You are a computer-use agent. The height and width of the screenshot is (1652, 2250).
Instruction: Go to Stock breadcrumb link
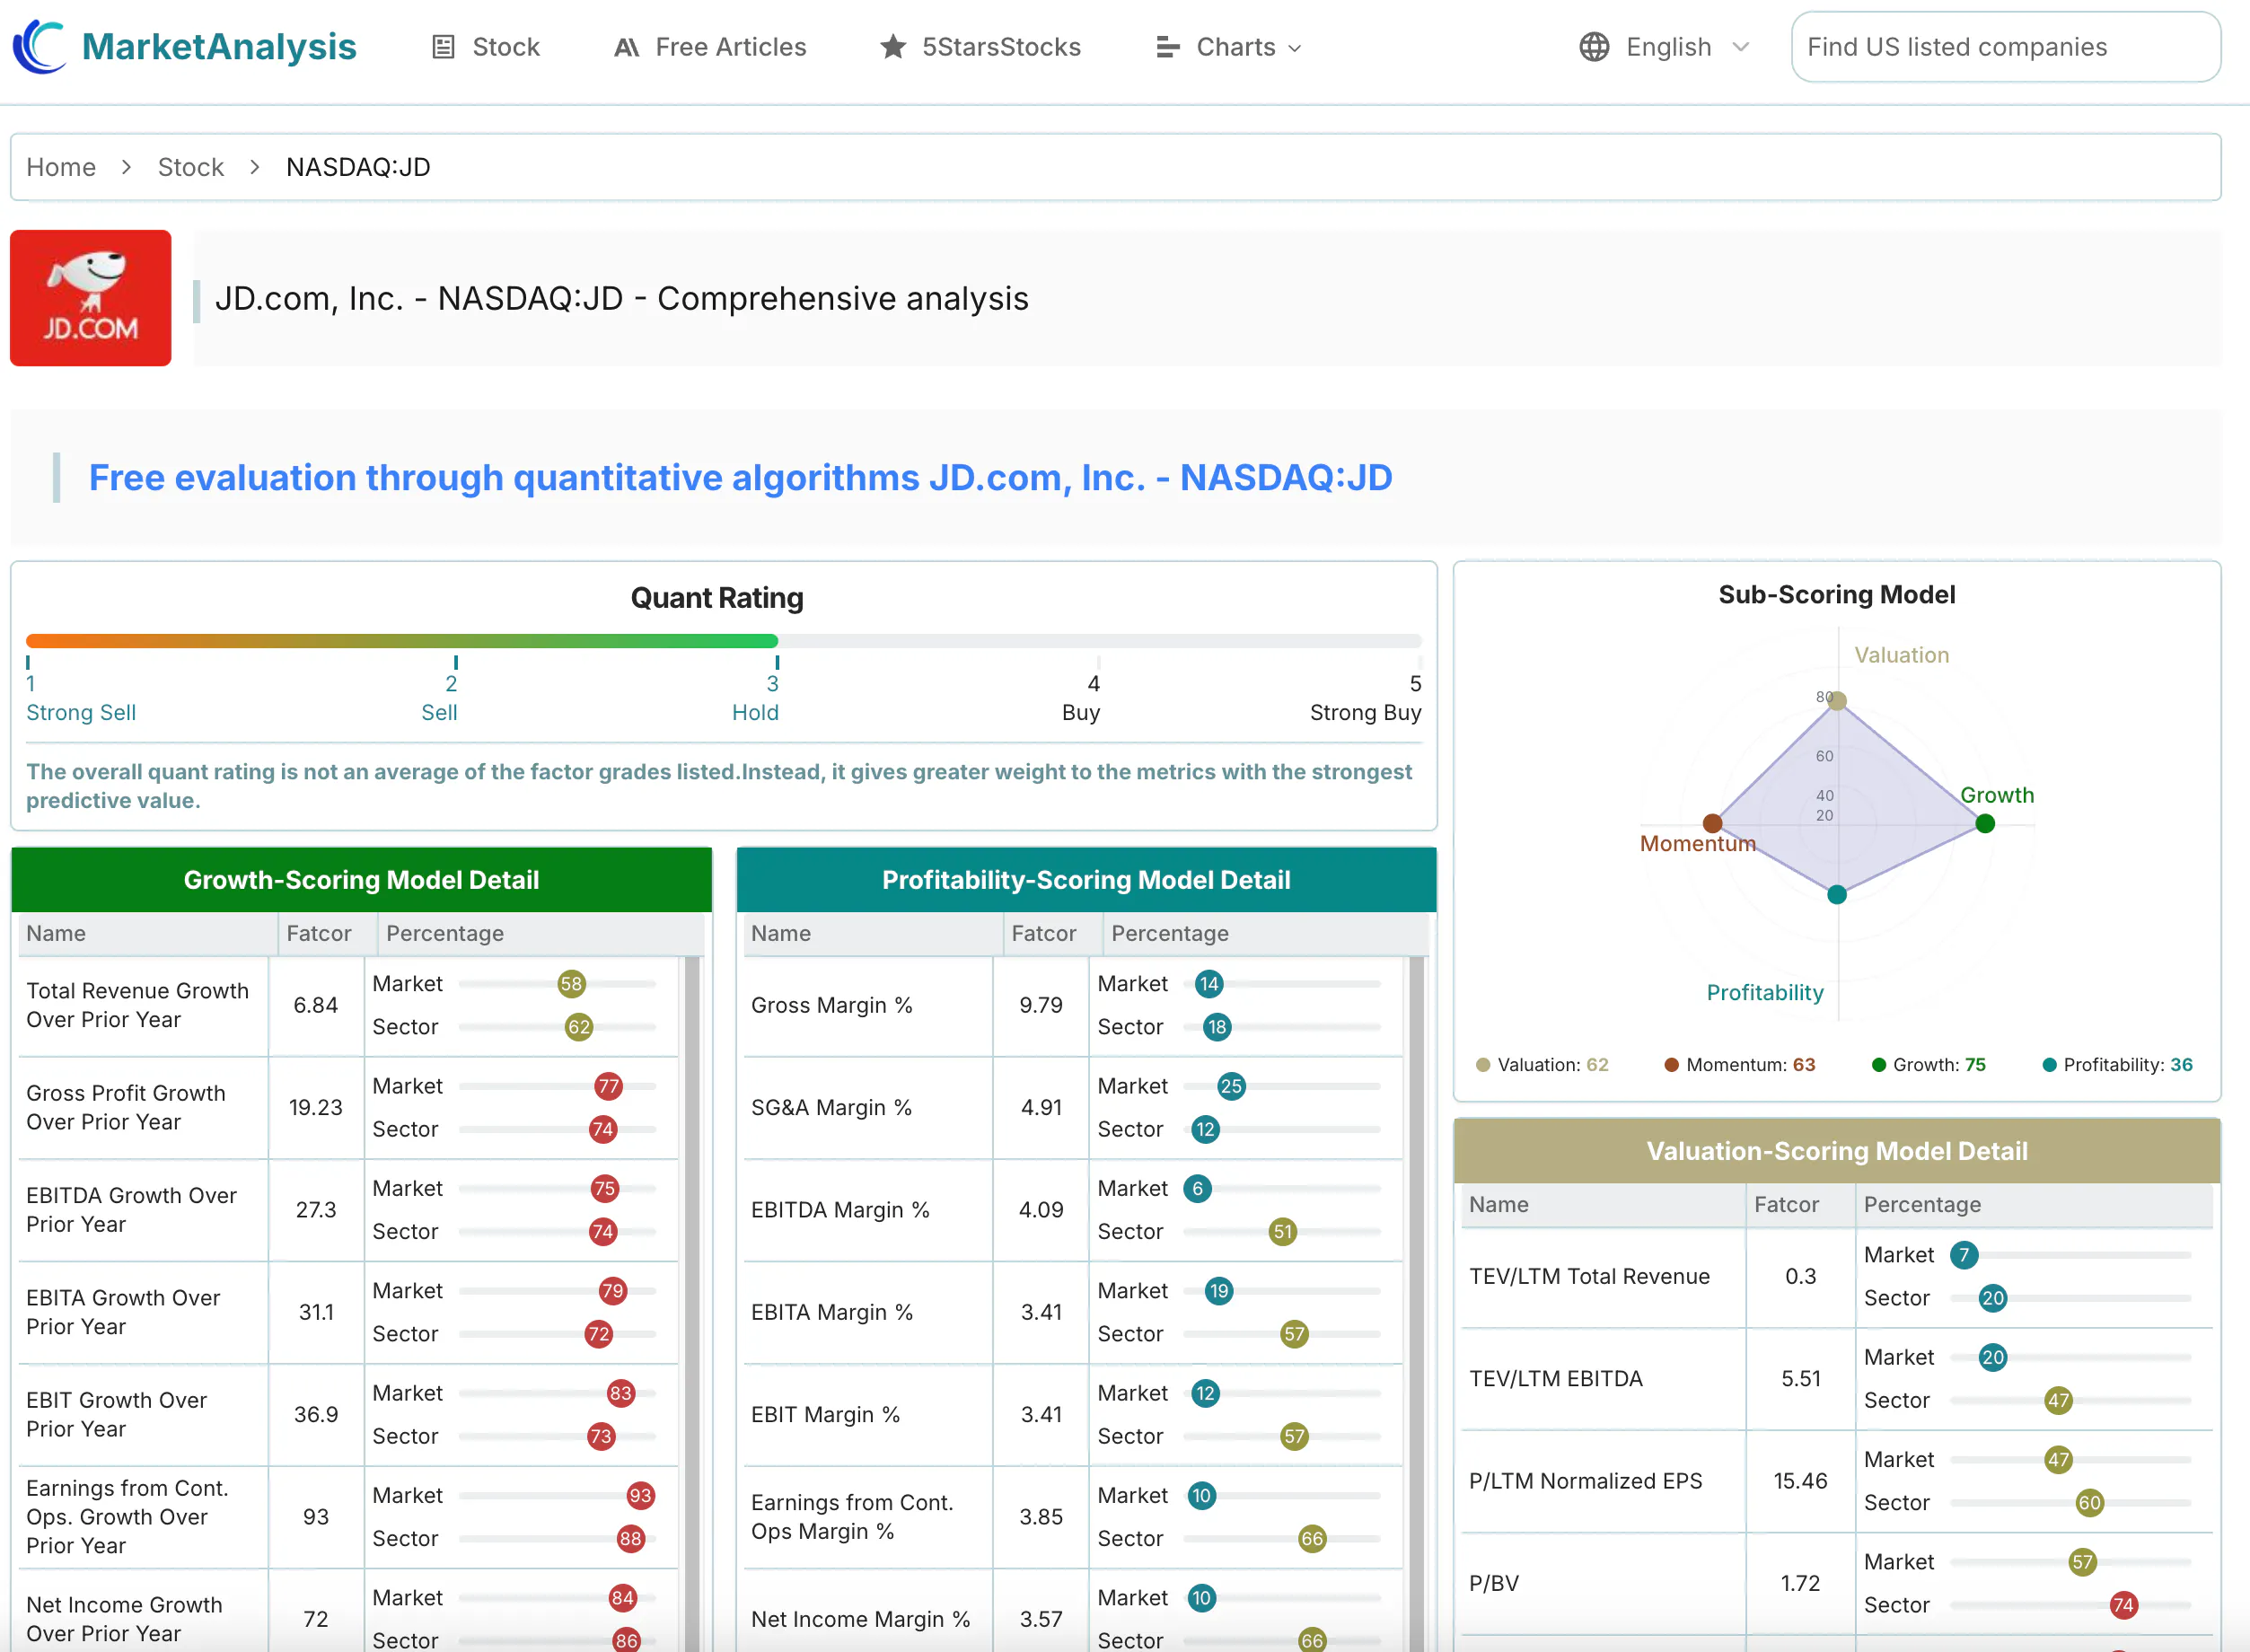point(191,167)
